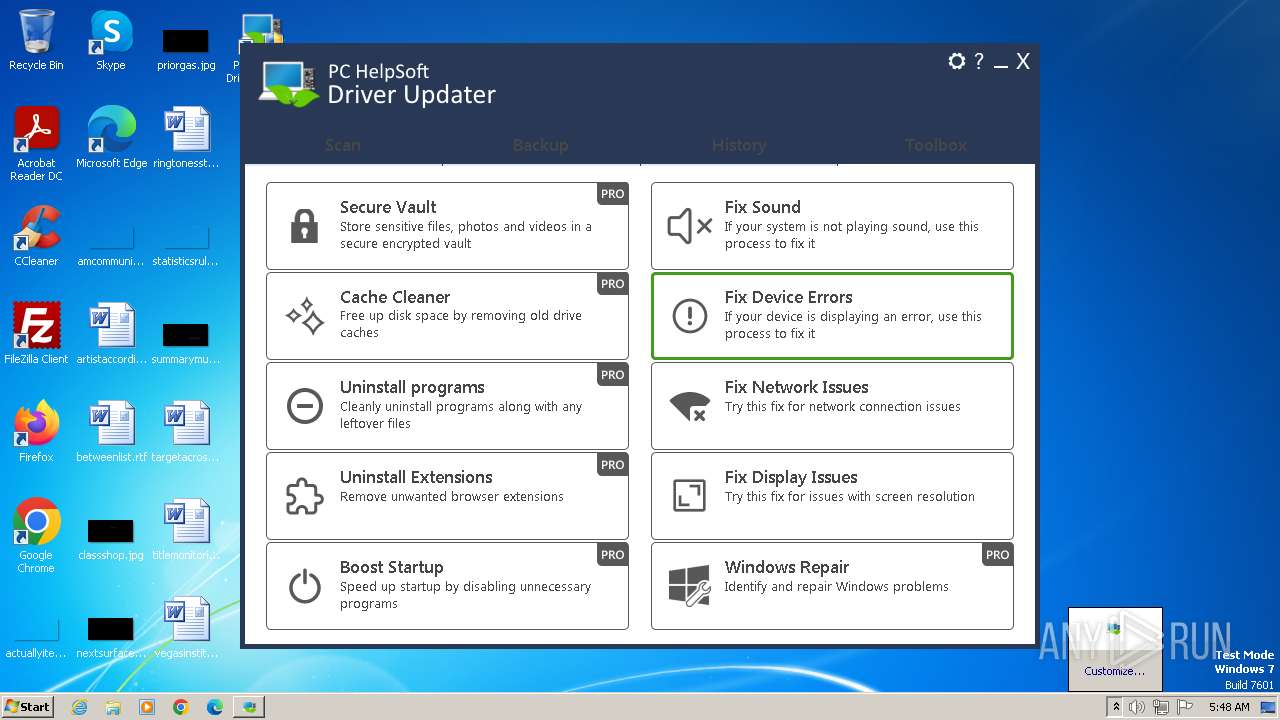Open settings via the gear icon
The width and height of the screenshot is (1280, 720).
point(957,61)
